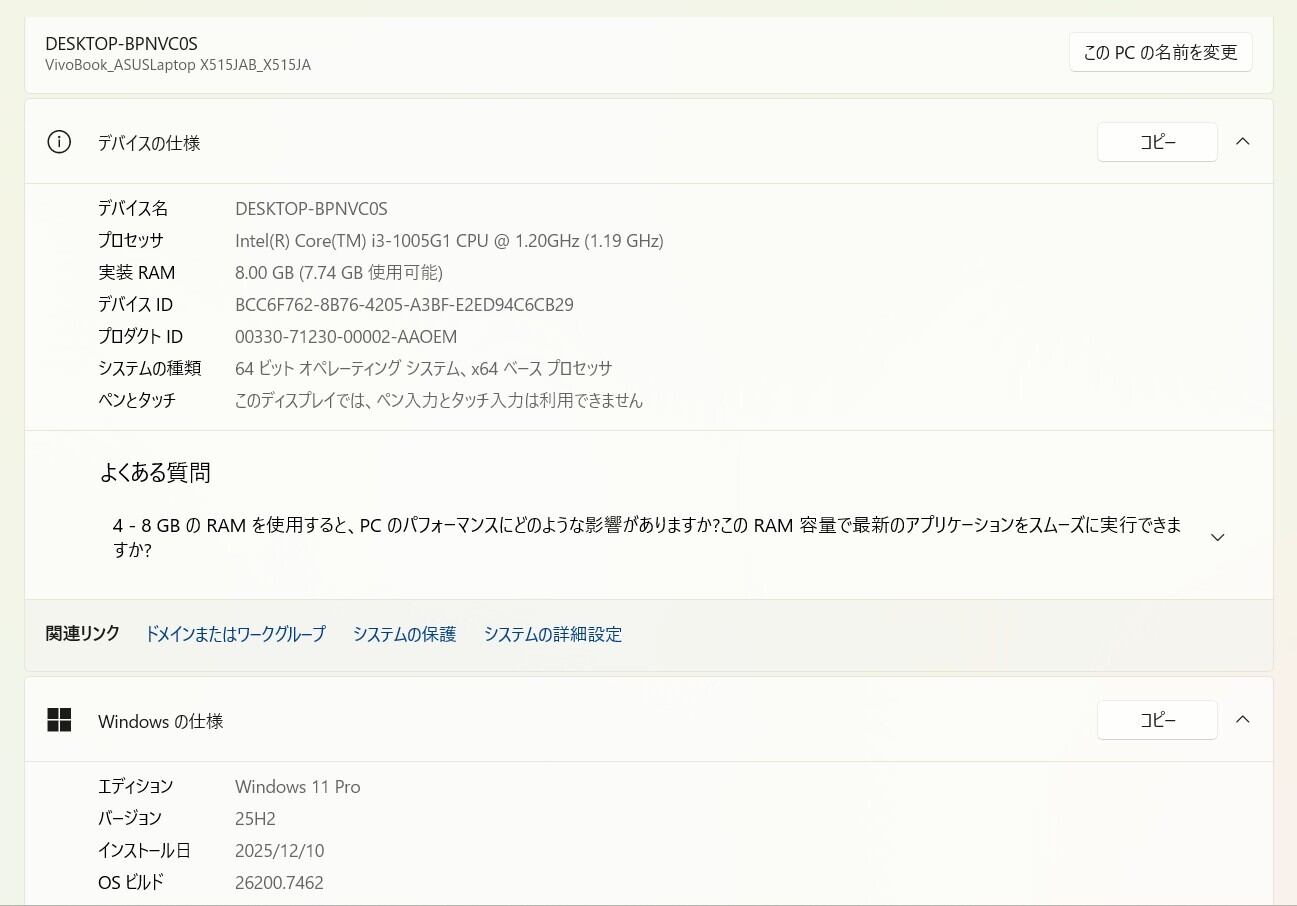
Task: Click the ペンとタッチ row label
Action: click(137, 401)
